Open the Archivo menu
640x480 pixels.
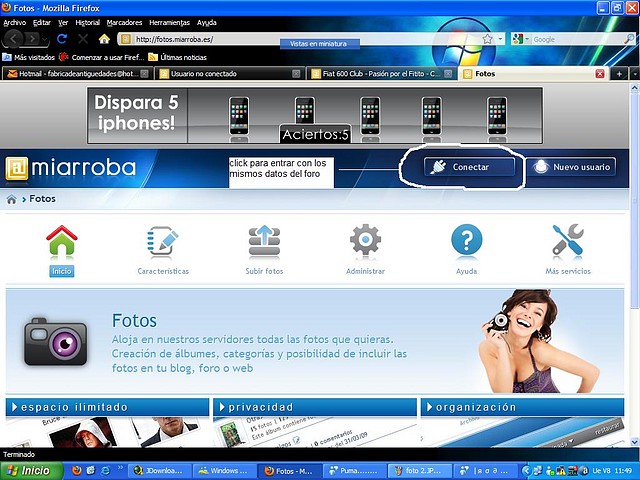(x=15, y=23)
